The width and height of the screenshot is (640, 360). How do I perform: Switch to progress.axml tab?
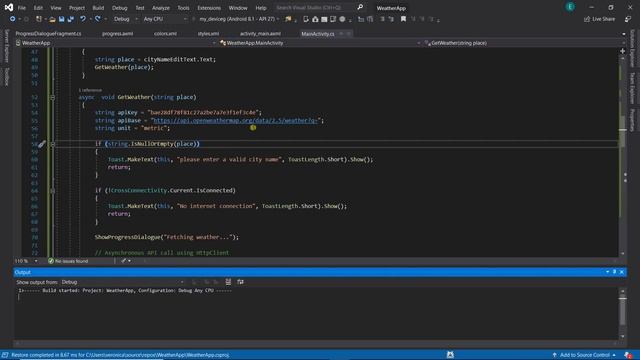coord(118,34)
